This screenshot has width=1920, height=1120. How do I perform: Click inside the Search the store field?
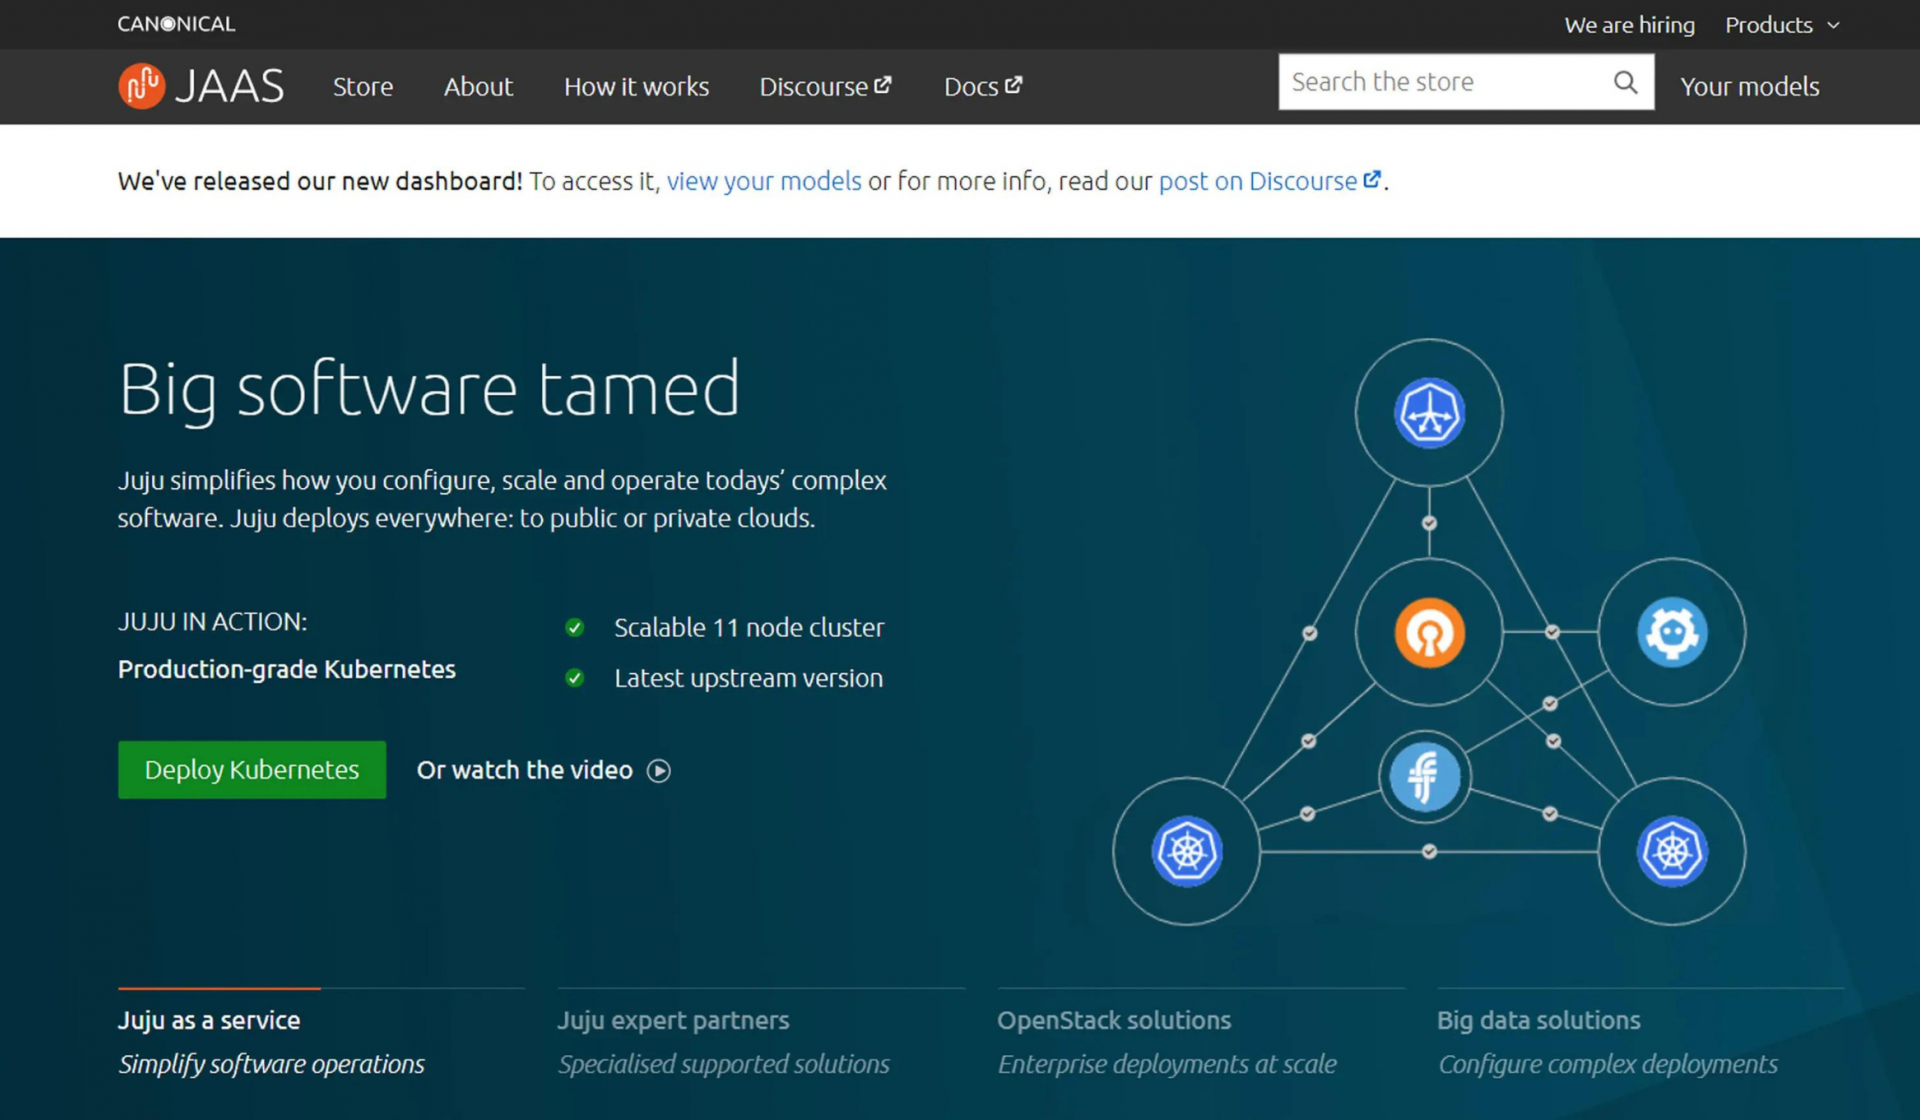(1430, 82)
